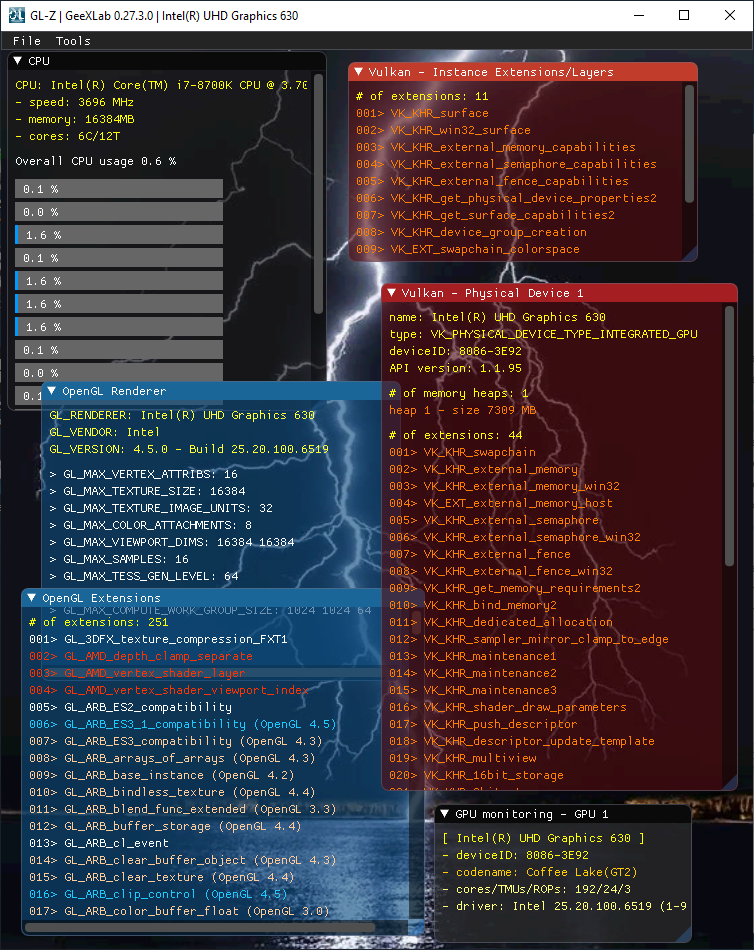Click the Vulkan Instance Extensions scrollbar
The image size is (754, 950).
coord(689,143)
